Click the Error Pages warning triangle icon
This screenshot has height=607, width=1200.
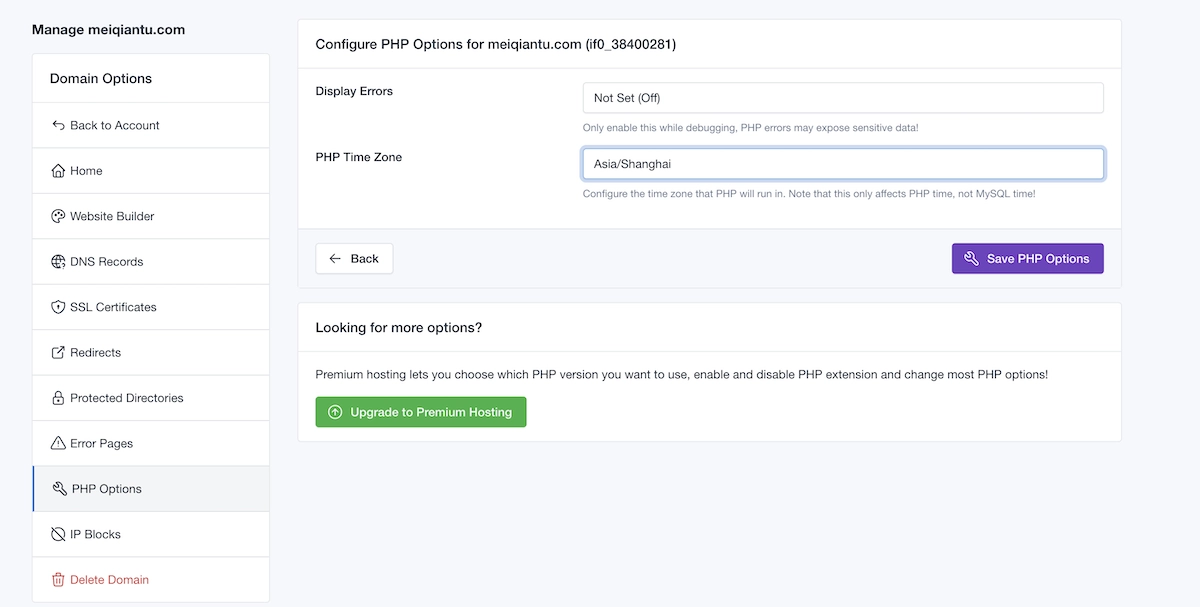click(x=58, y=444)
